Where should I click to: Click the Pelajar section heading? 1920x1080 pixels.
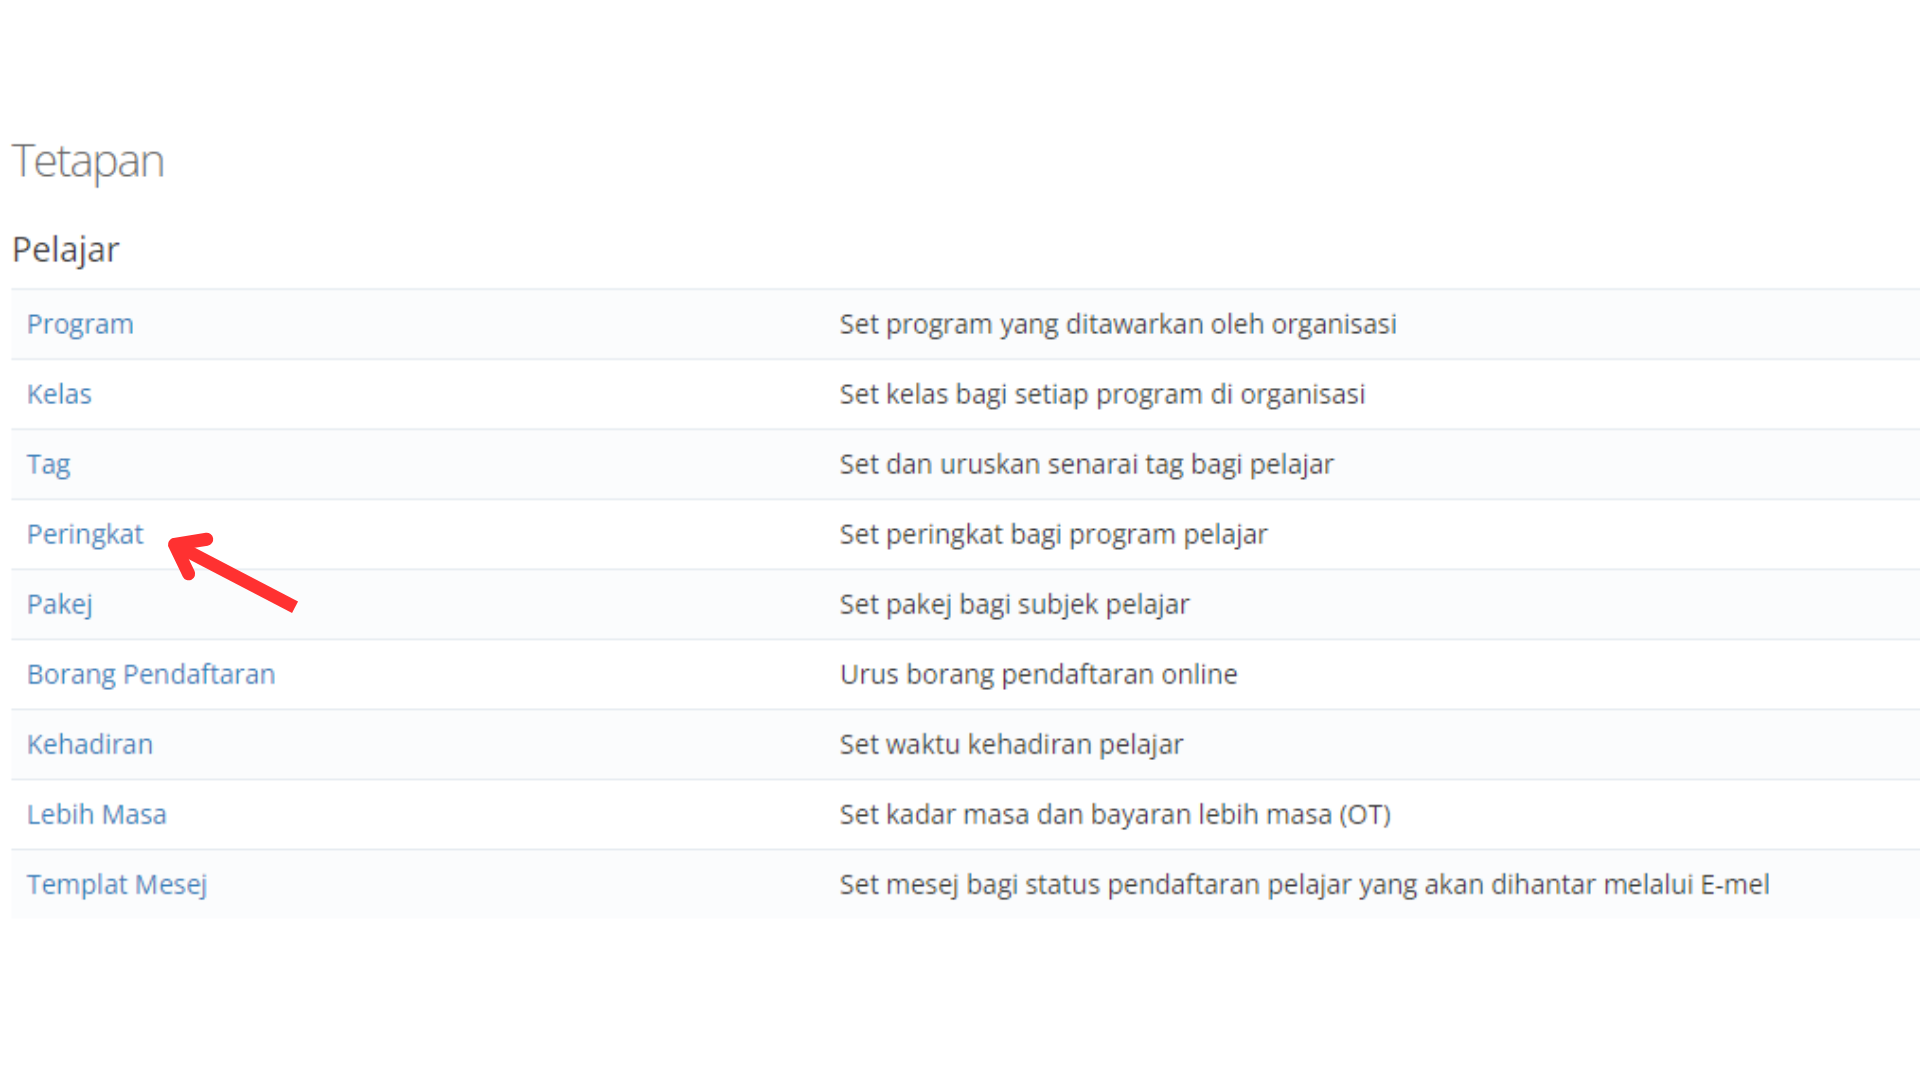(66, 249)
